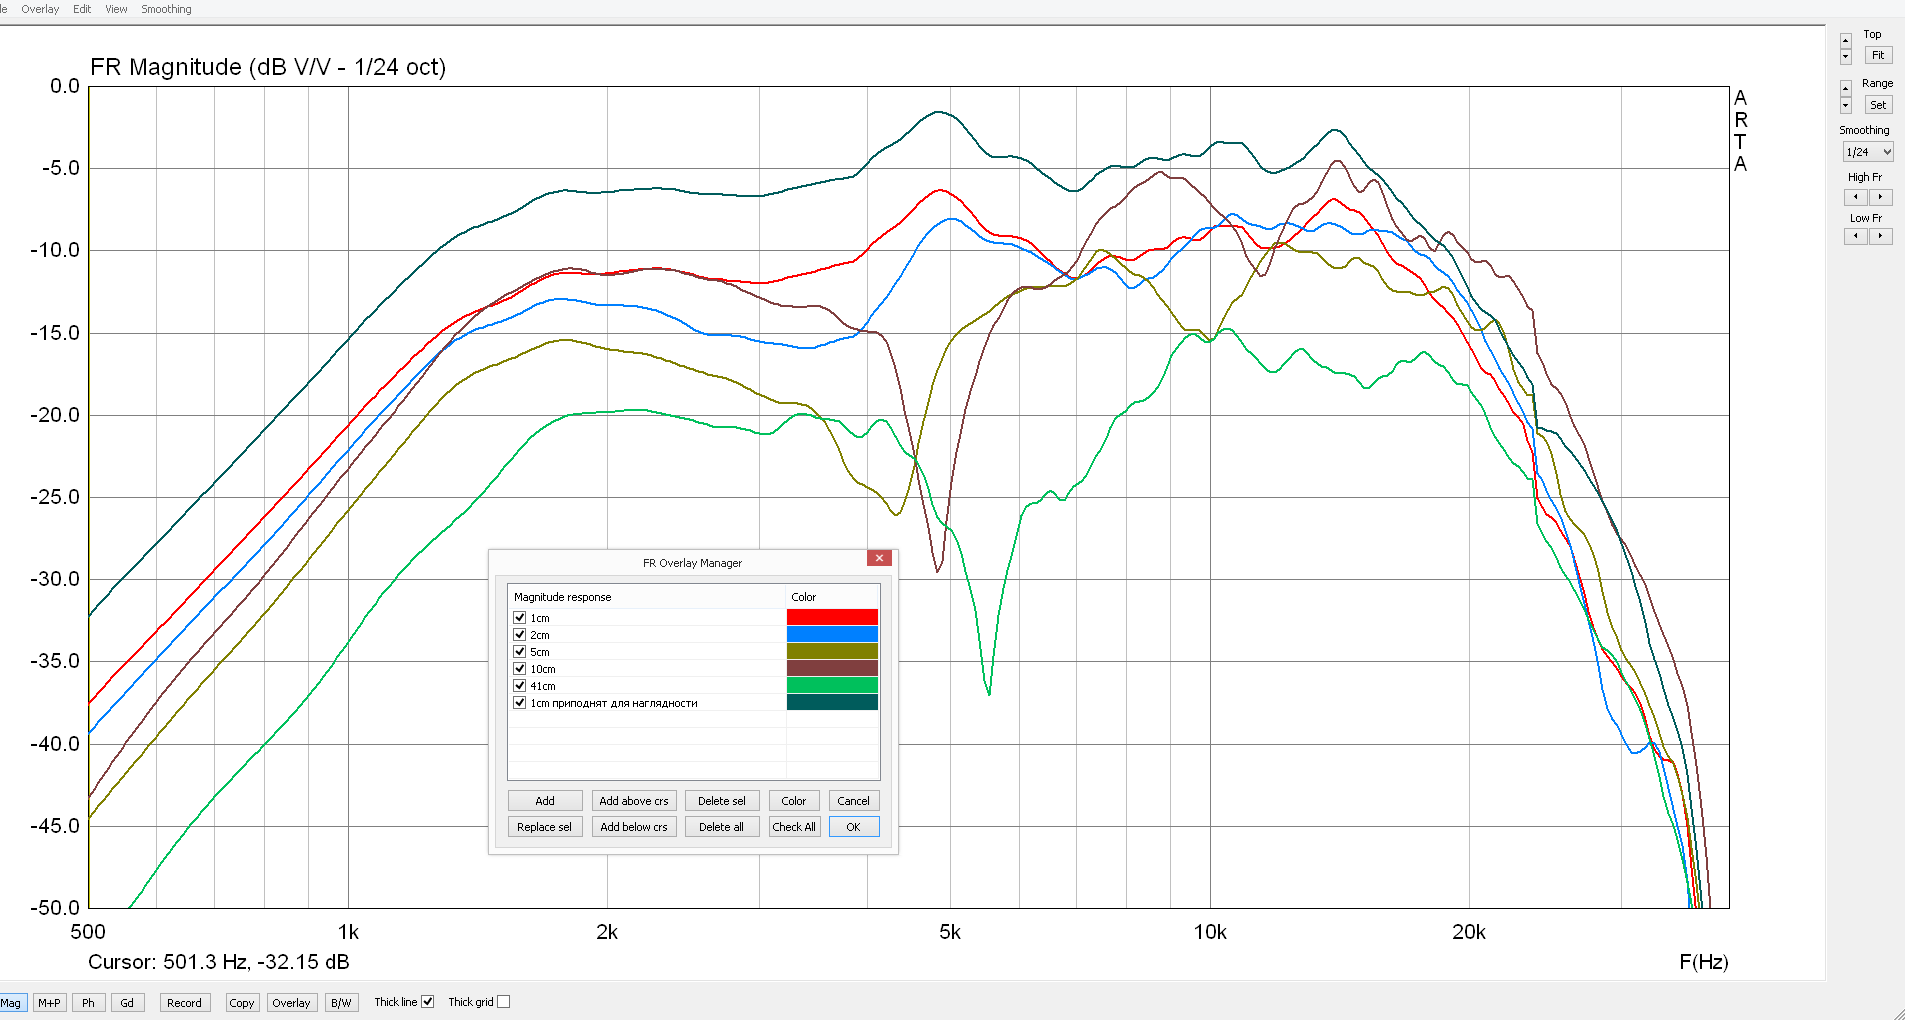Select the 41cm row label
Image resolution: width=1905 pixels, height=1020 pixels.
[543, 686]
